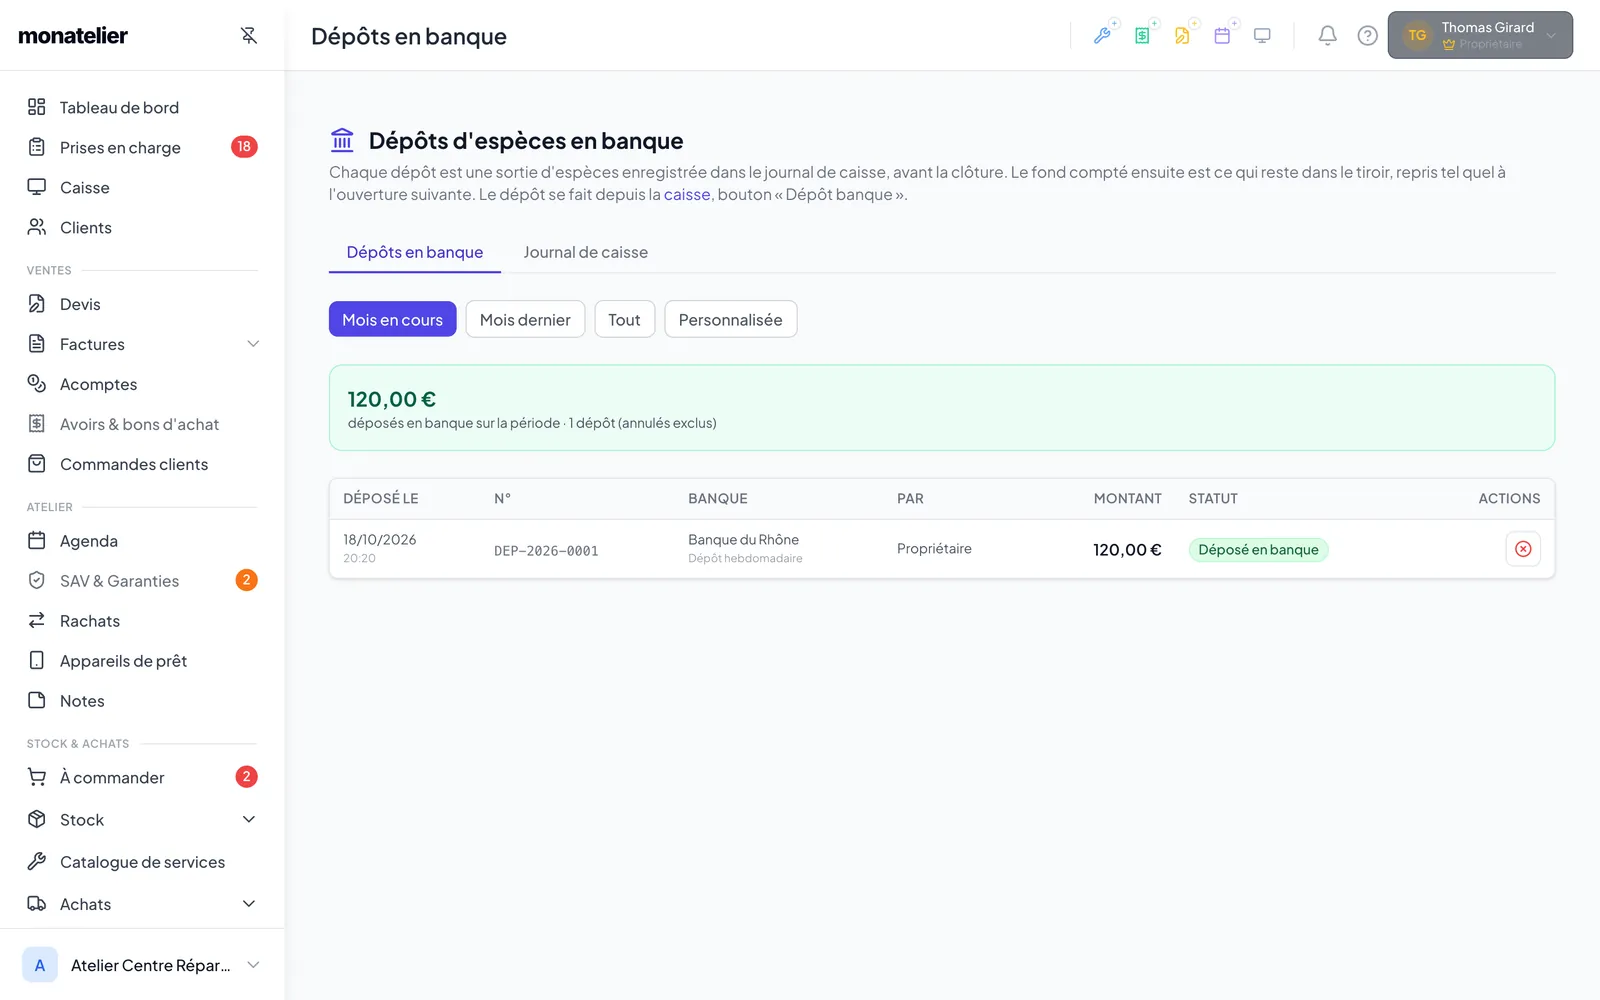Image resolution: width=1600 pixels, height=1000 pixels.
Task: Click the DEP-2026-0001 deposit number
Action: [546, 551]
